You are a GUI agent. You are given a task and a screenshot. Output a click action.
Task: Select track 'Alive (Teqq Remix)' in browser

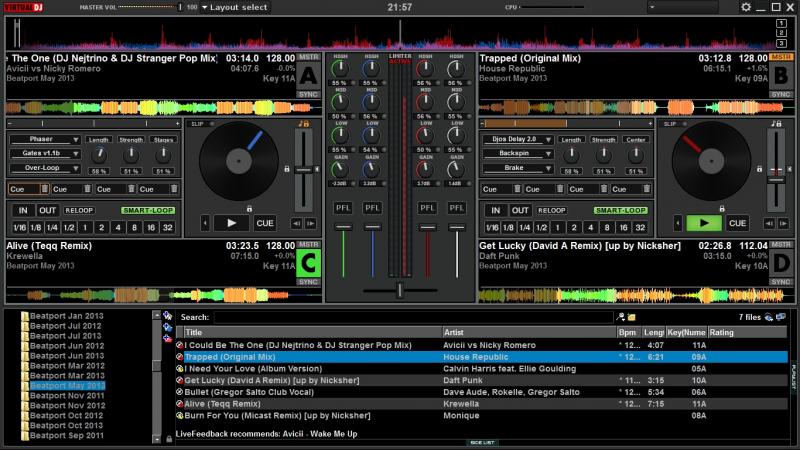click(481, 404)
